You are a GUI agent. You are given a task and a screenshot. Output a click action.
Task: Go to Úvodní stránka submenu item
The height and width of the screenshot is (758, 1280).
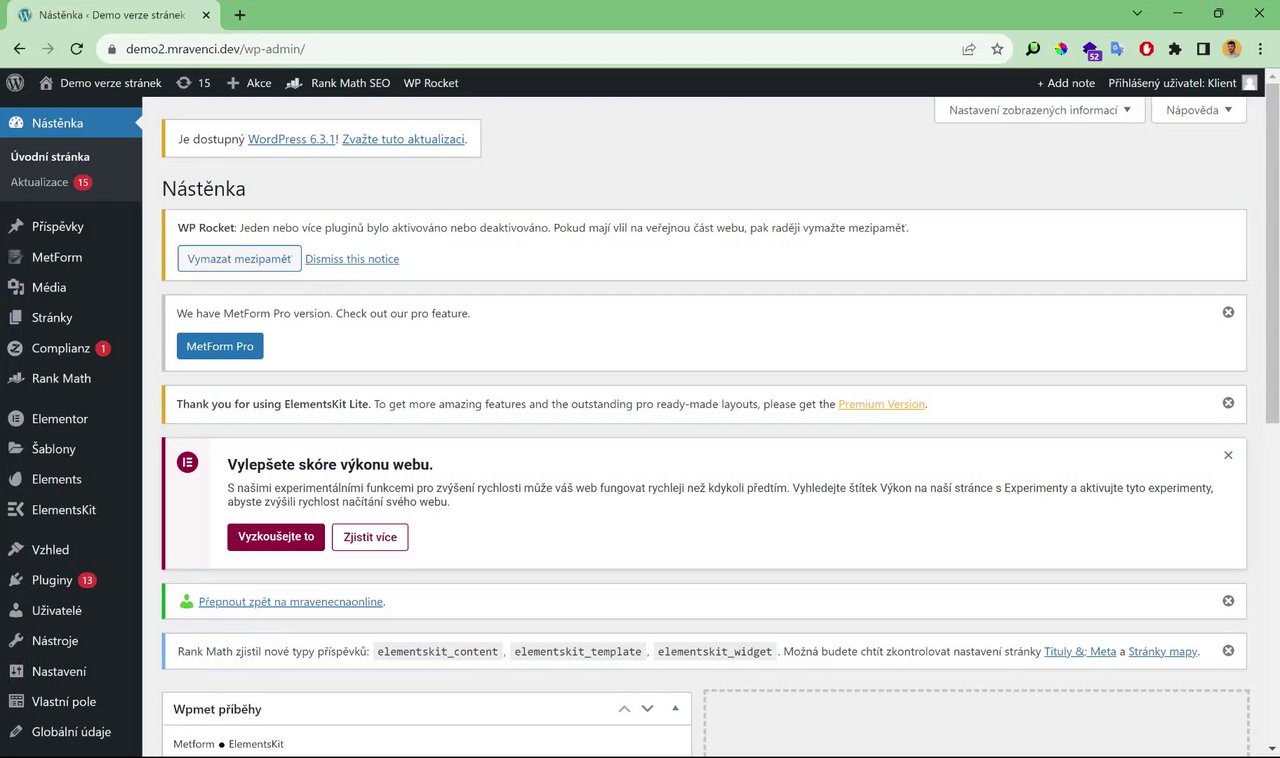(x=50, y=156)
